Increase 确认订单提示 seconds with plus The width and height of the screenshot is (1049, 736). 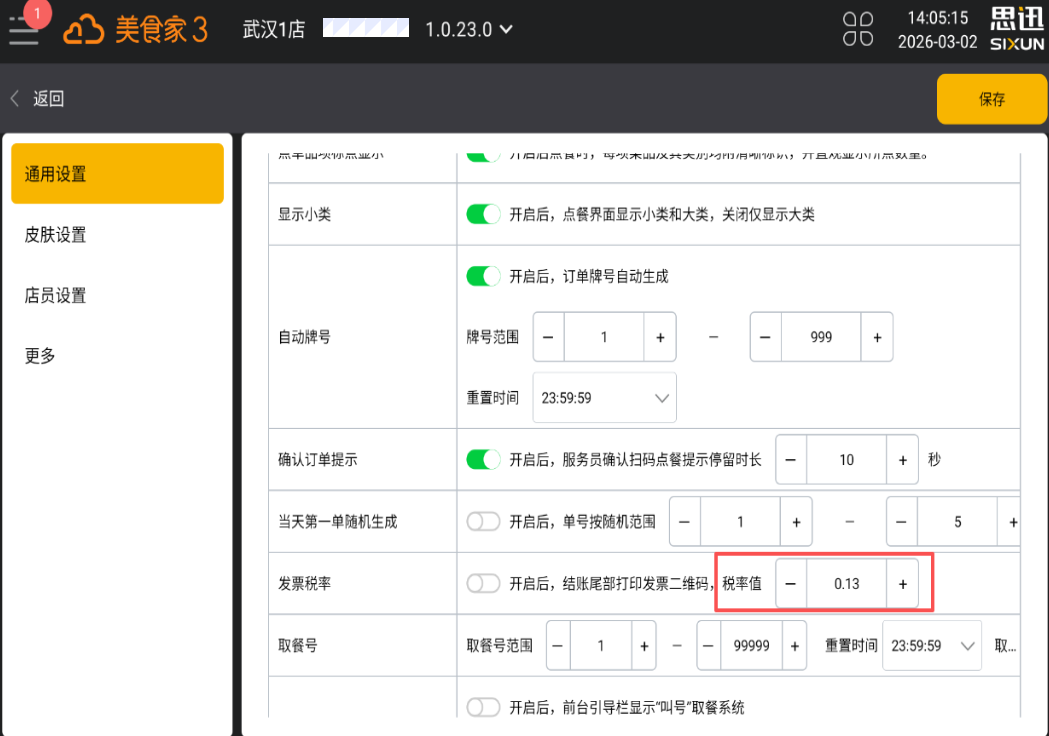pyautogui.click(x=902, y=460)
